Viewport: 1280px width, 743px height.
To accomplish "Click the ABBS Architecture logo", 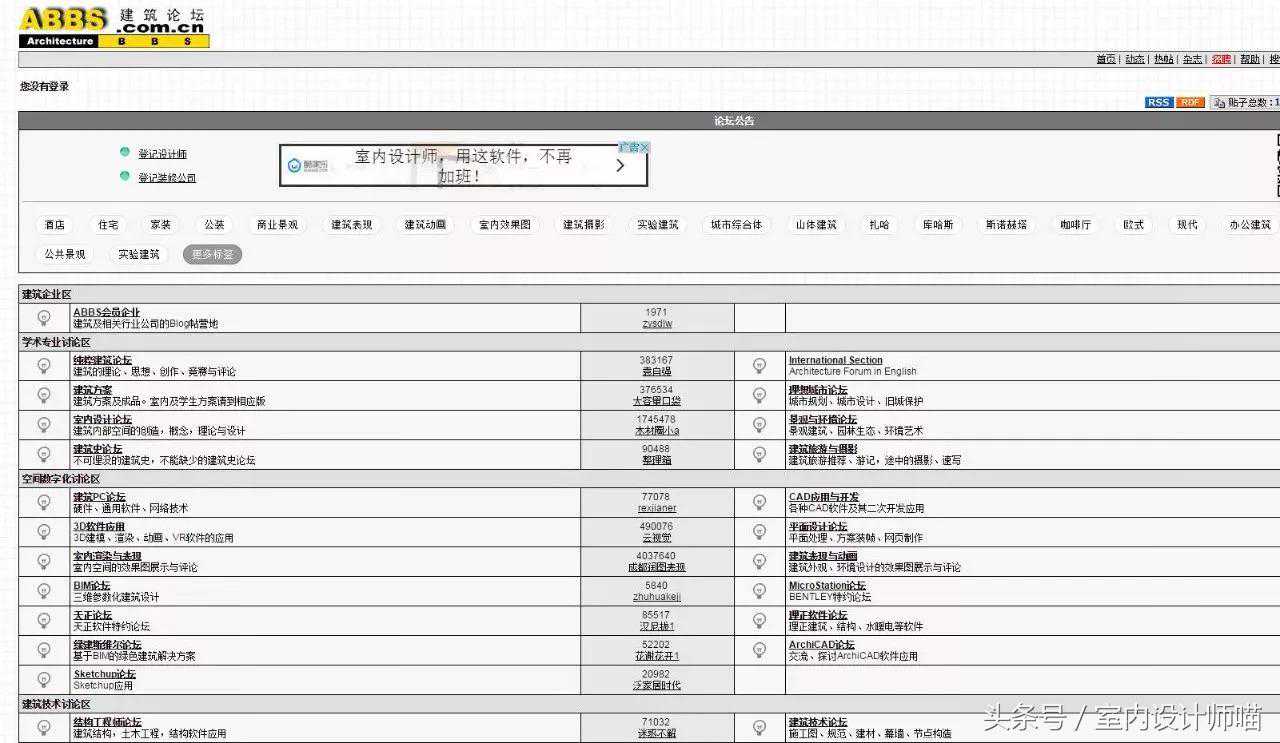I will coord(113,27).
